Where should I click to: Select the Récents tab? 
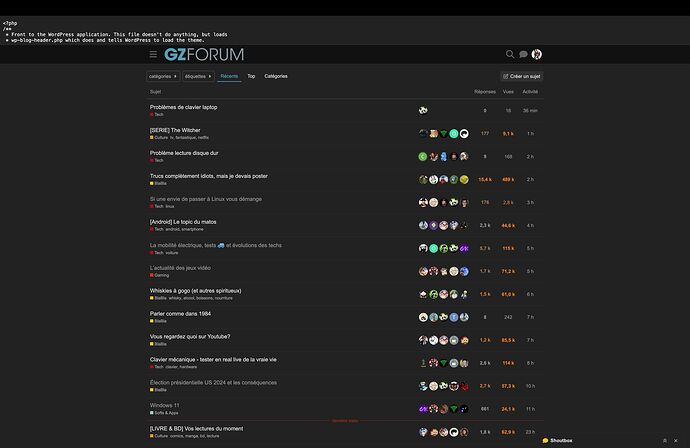pyautogui.click(x=229, y=76)
